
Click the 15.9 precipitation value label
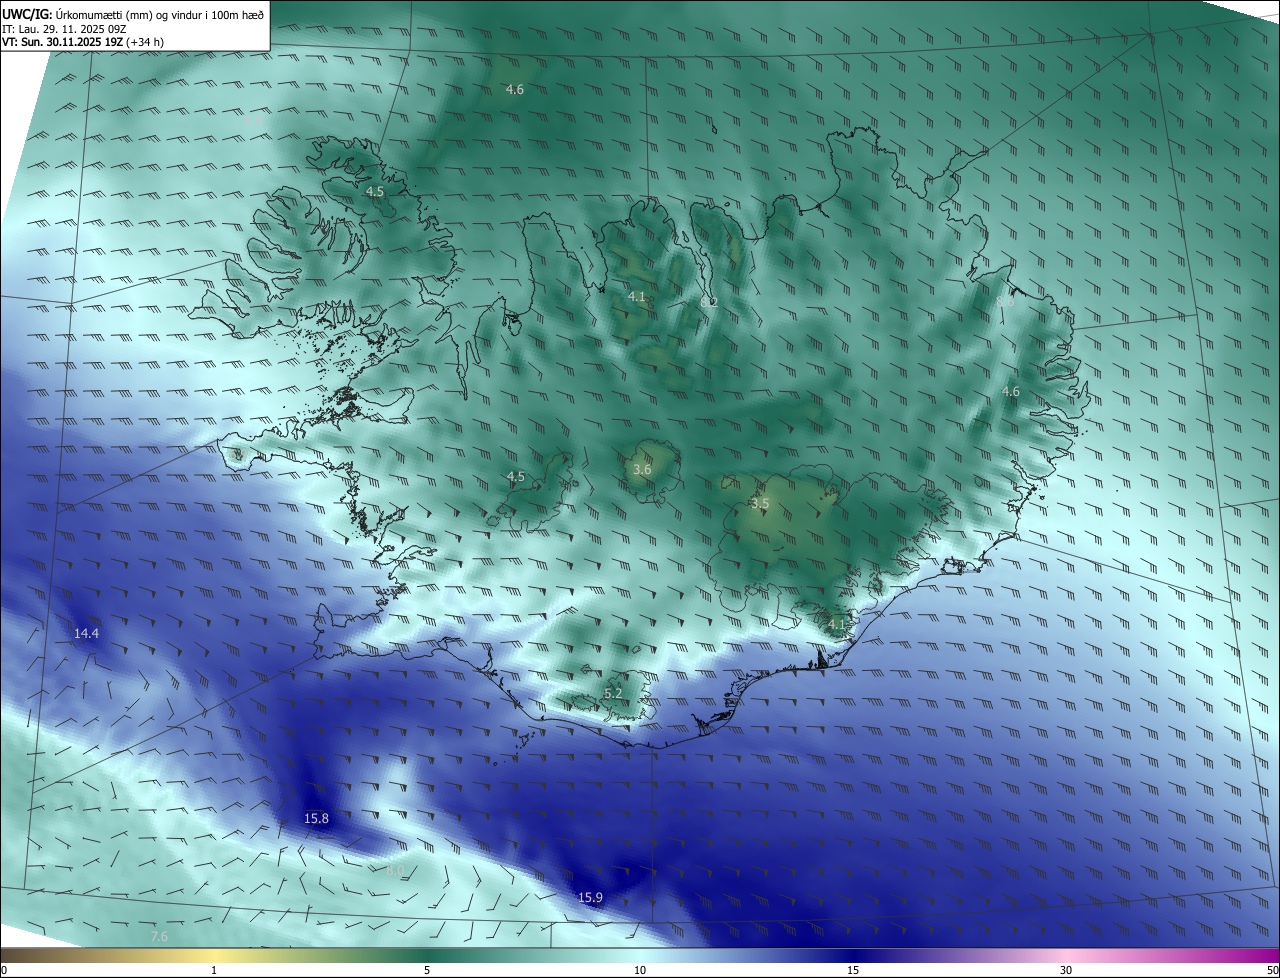[x=590, y=897]
